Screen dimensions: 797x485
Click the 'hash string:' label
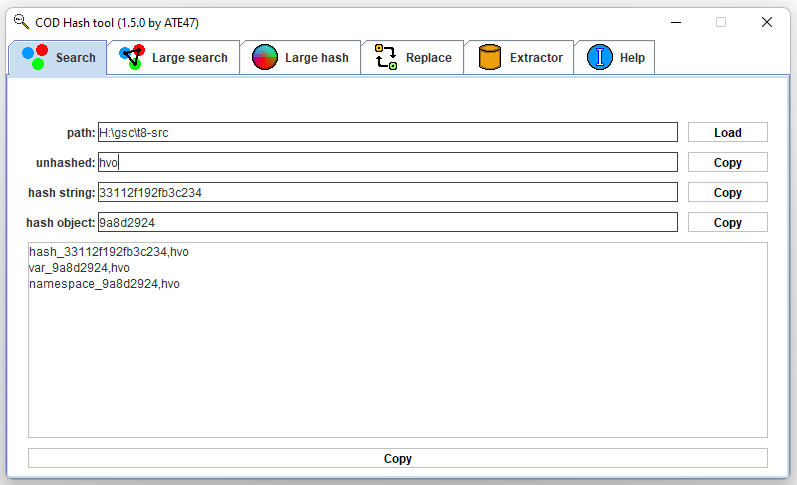62,193
